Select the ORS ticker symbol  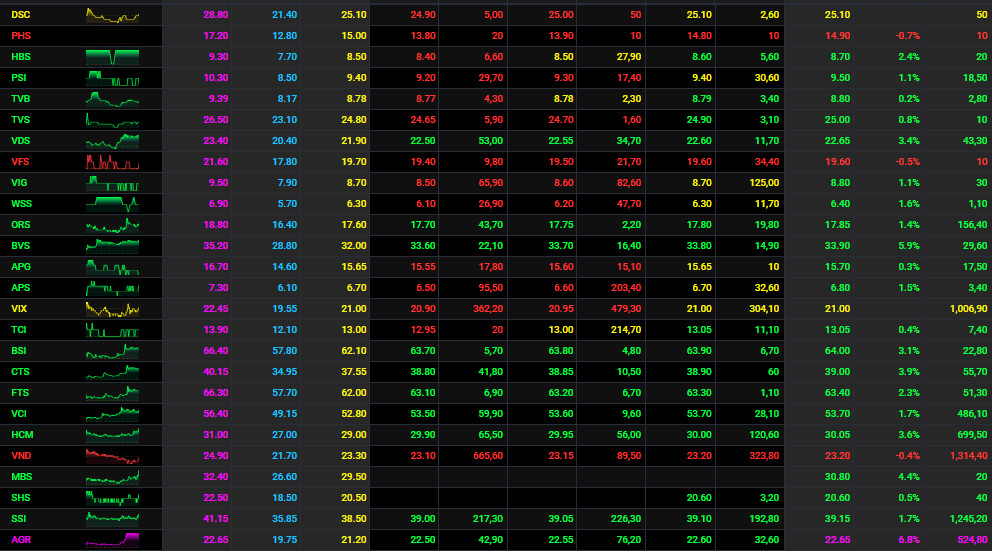(20, 225)
